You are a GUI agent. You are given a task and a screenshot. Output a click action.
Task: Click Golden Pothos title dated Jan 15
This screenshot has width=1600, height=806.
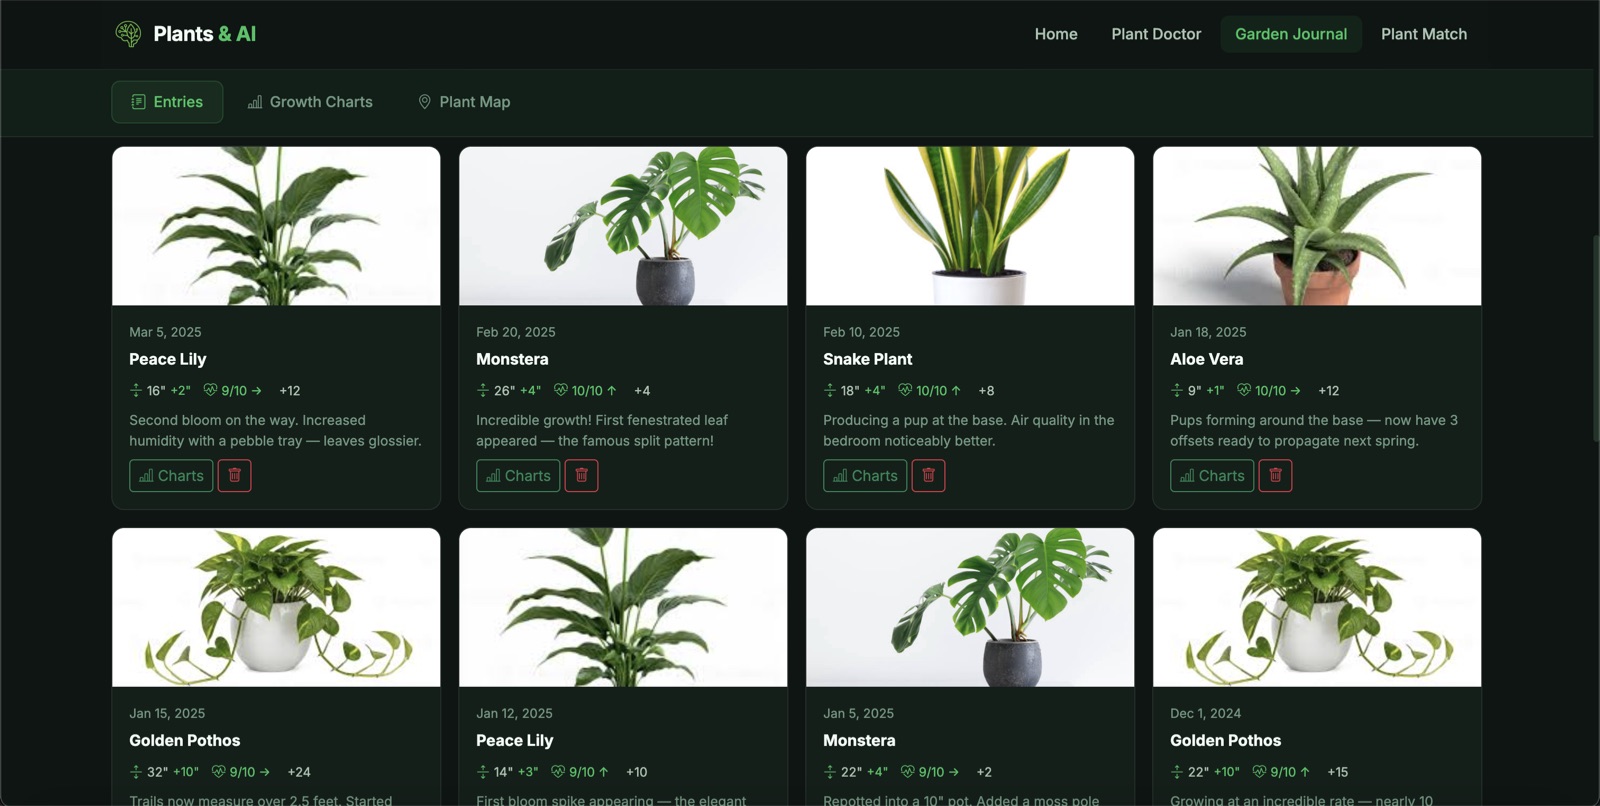(x=184, y=741)
